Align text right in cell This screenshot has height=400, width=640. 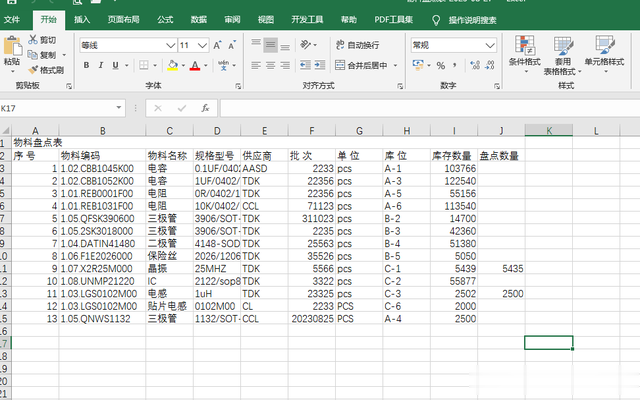click(x=285, y=65)
